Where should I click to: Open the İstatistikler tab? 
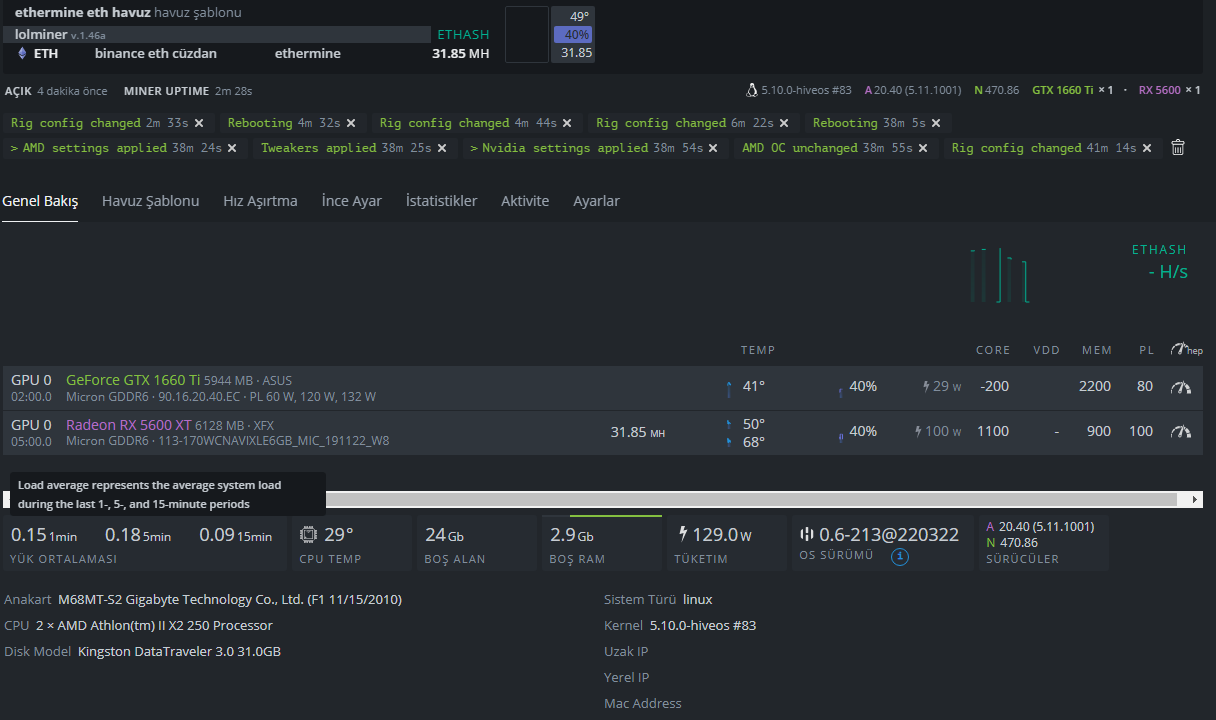tap(441, 201)
